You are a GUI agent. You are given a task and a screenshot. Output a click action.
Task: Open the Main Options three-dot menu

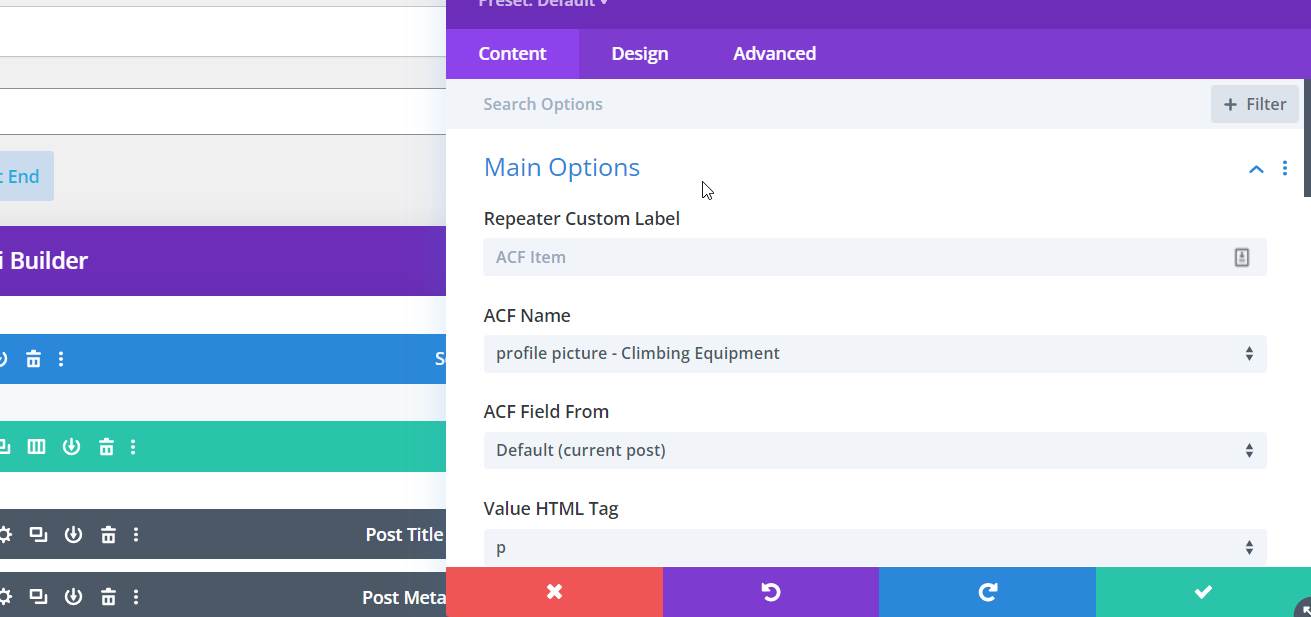click(x=1285, y=169)
